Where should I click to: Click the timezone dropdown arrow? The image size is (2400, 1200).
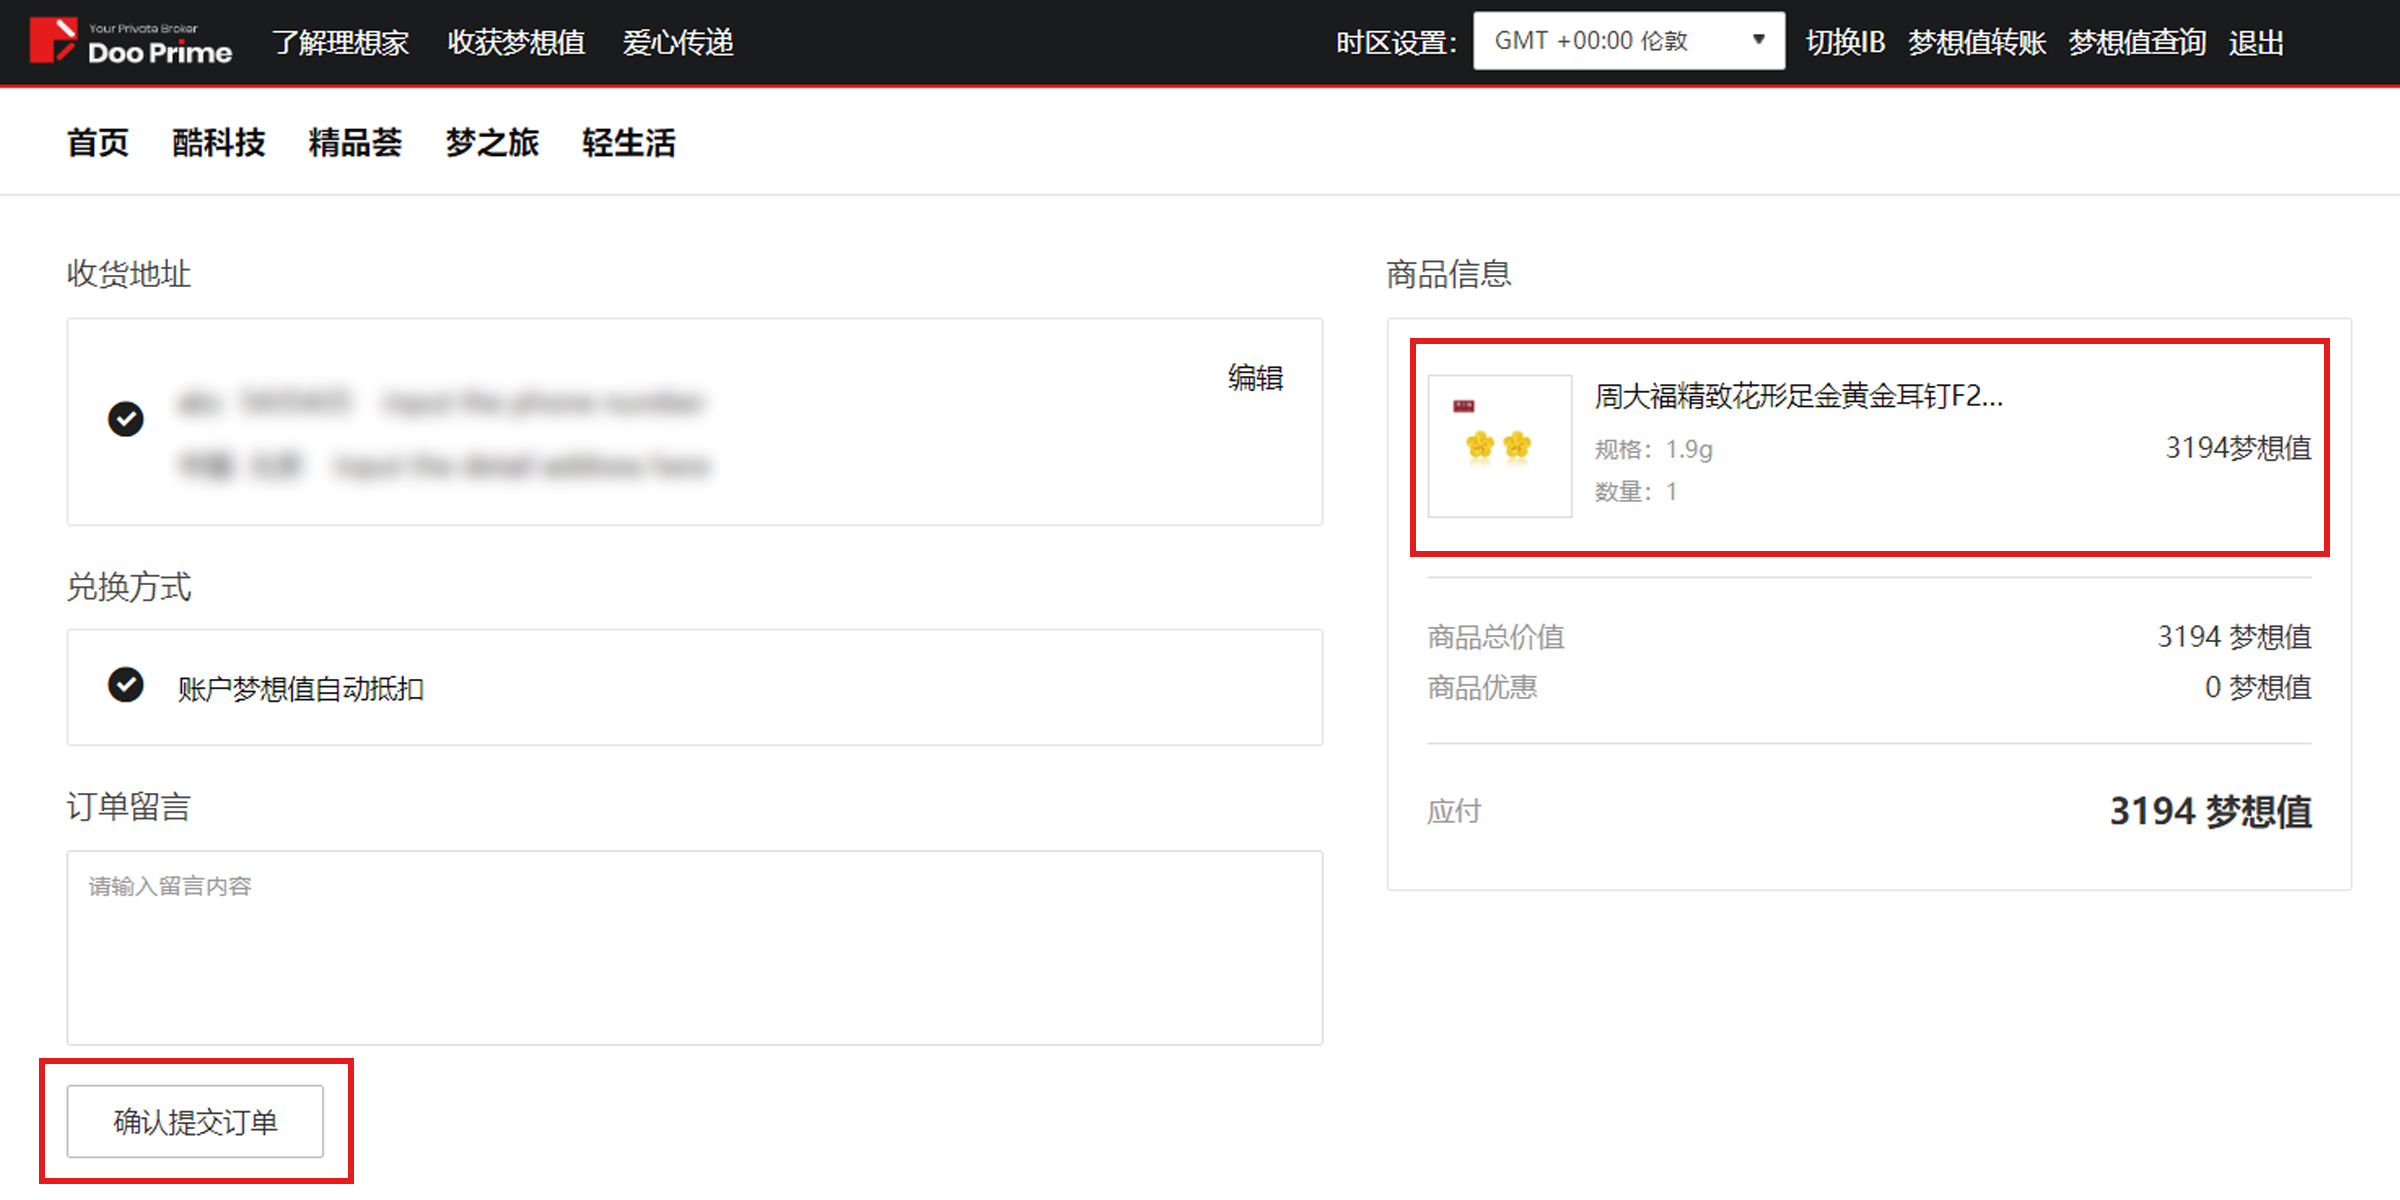[1758, 41]
